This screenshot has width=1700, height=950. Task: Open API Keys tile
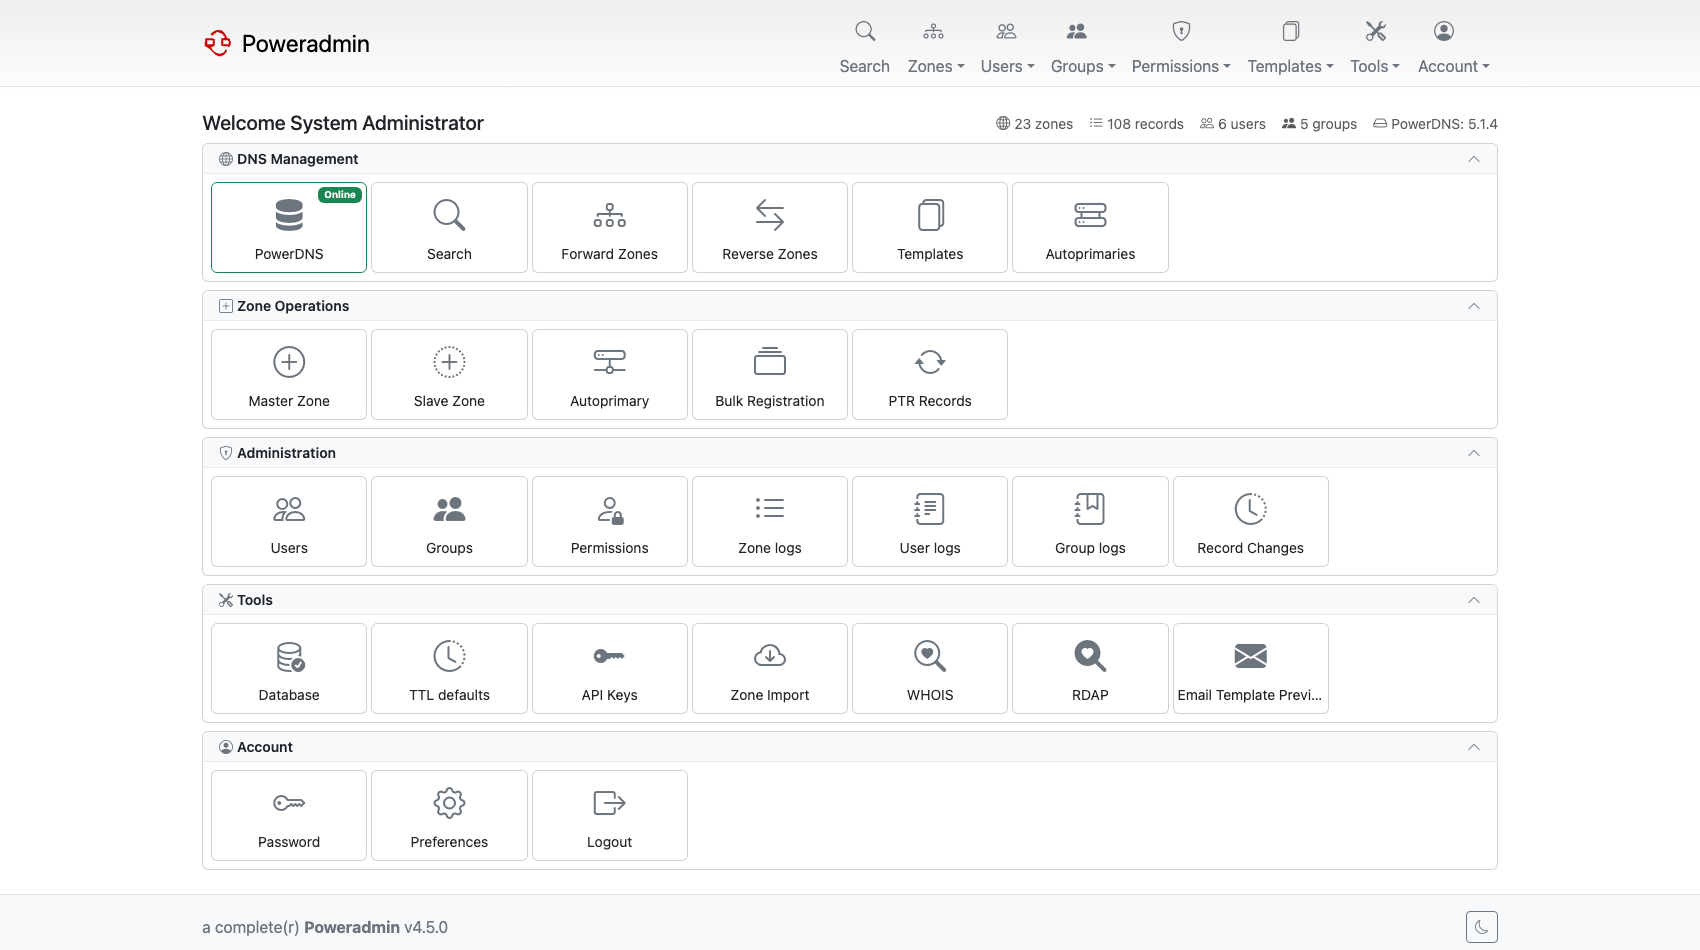[609, 668]
